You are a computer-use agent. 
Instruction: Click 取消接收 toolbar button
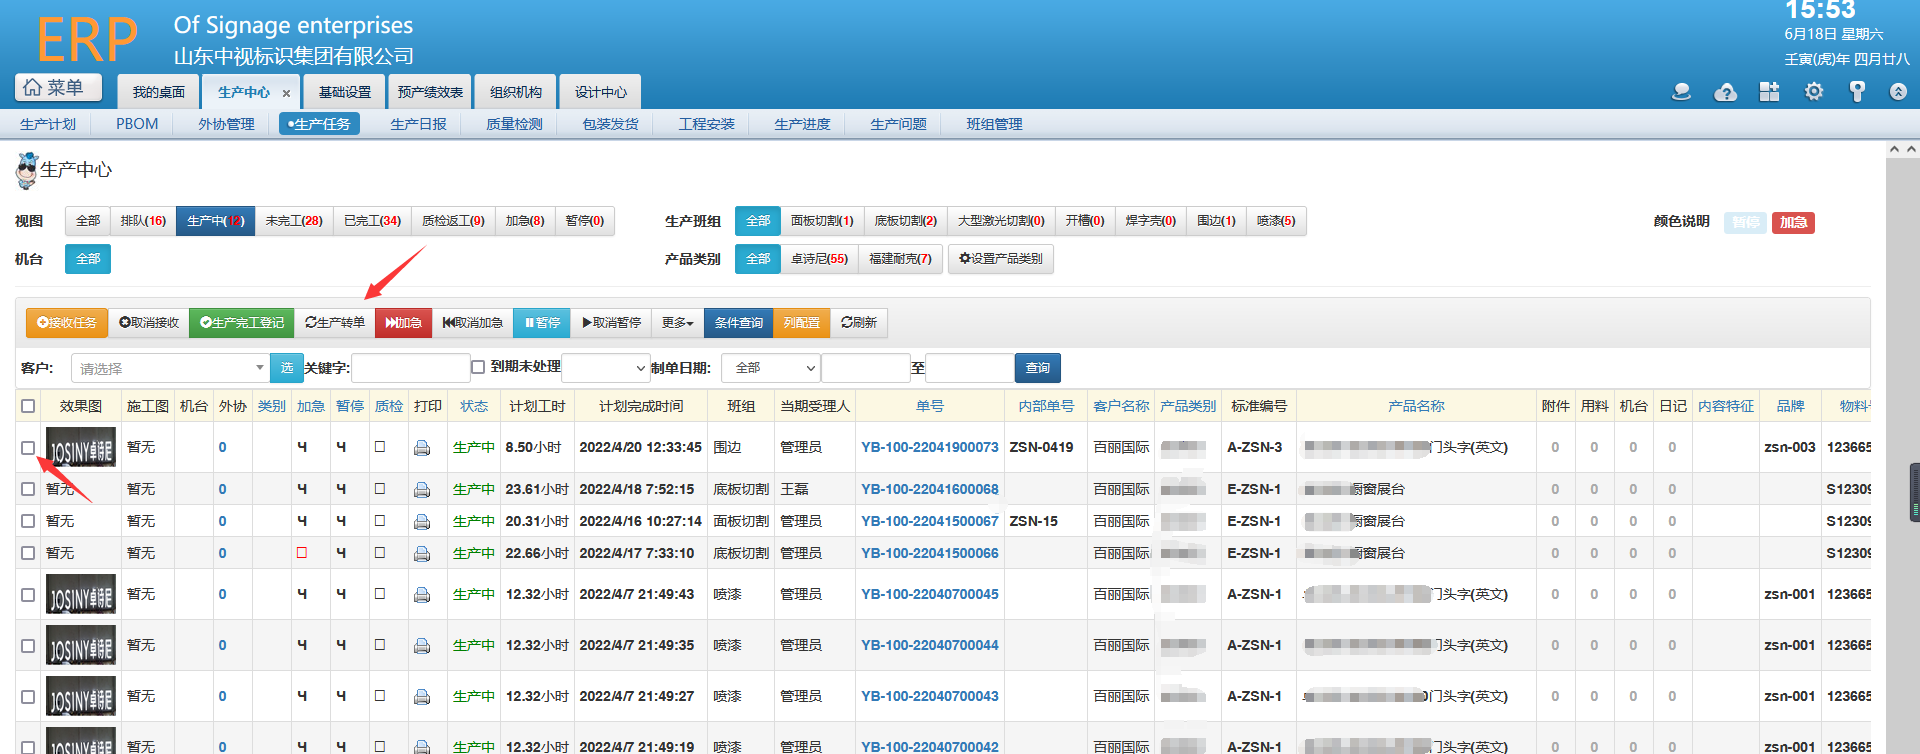tap(149, 323)
